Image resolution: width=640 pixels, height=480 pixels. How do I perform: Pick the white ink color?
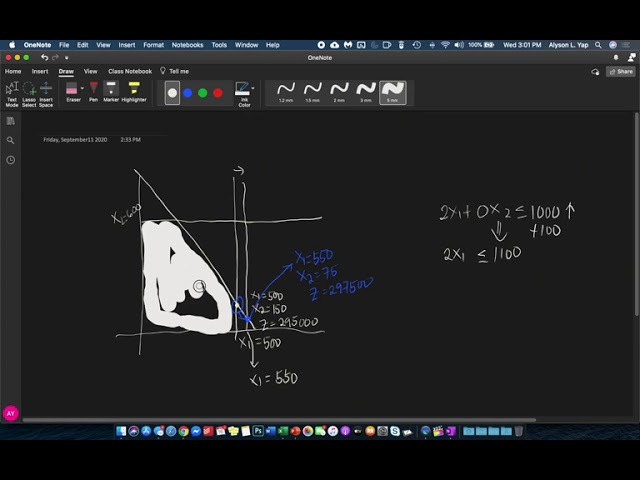tap(172, 93)
